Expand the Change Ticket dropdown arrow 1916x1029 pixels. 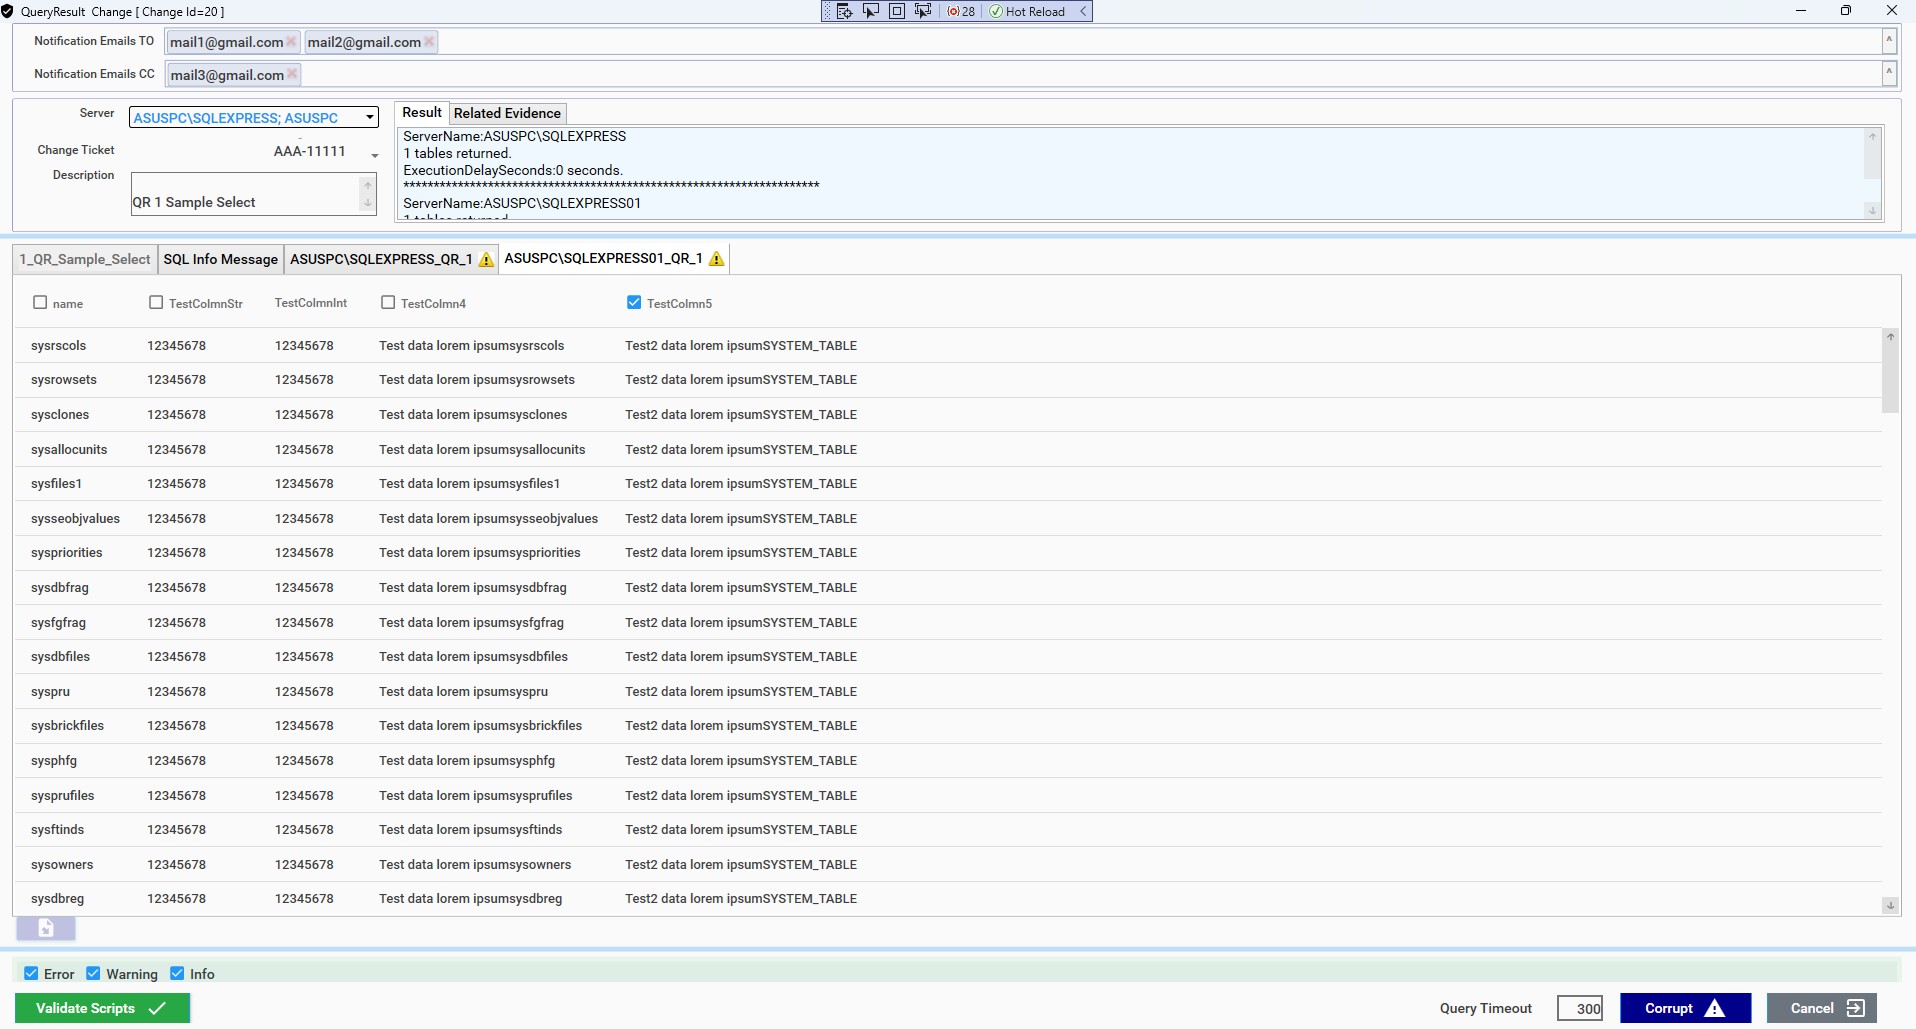[x=375, y=155]
